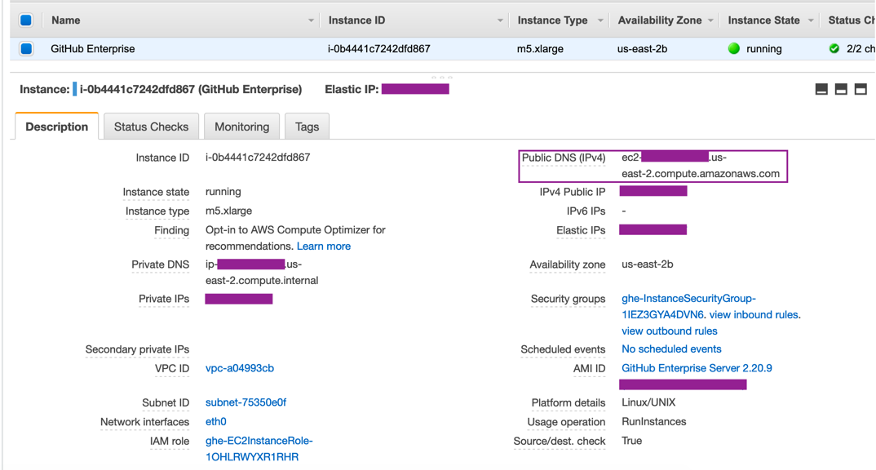Click the leftmost details pane layout icon
The width and height of the screenshot is (876, 470).
[821, 90]
